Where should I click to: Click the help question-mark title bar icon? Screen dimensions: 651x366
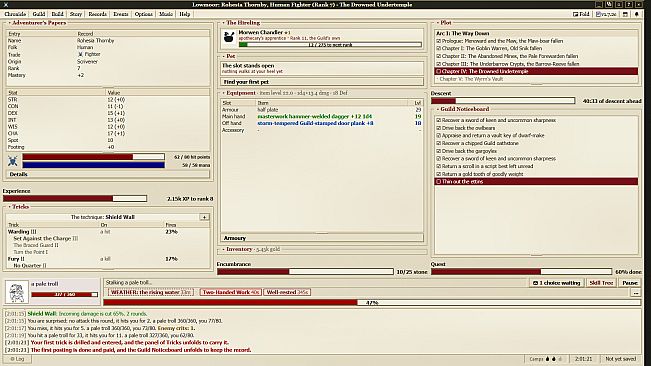pyautogui.click(x=629, y=5)
